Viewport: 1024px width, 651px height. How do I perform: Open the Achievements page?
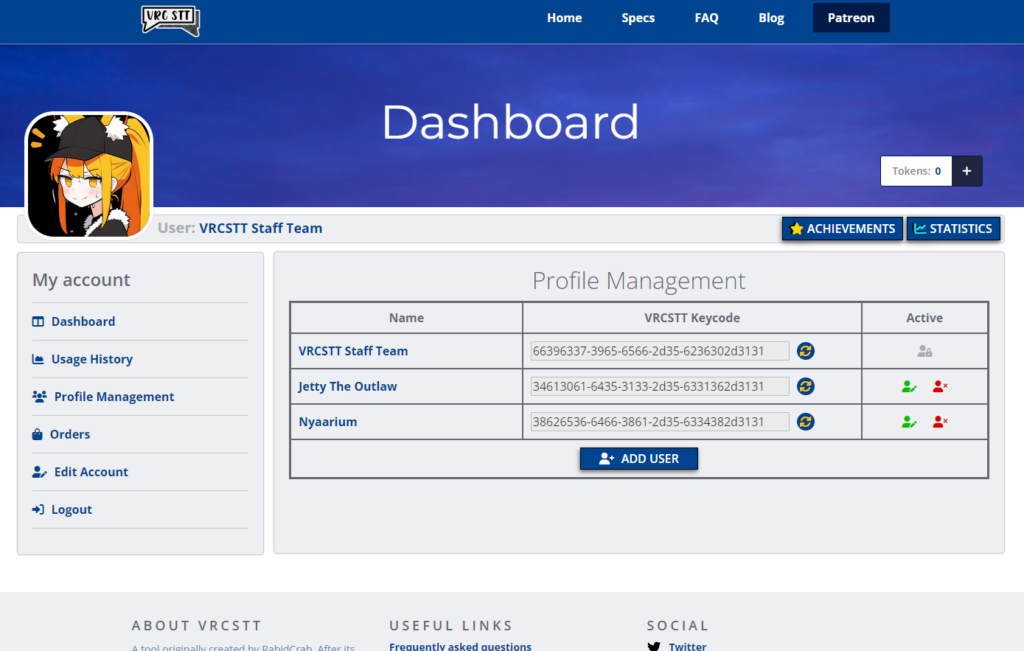pyautogui.click(x=842, y=229)
